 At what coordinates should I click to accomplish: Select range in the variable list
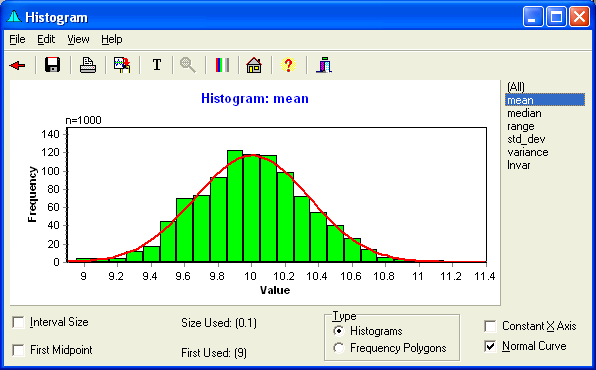(x=521, y=126)
